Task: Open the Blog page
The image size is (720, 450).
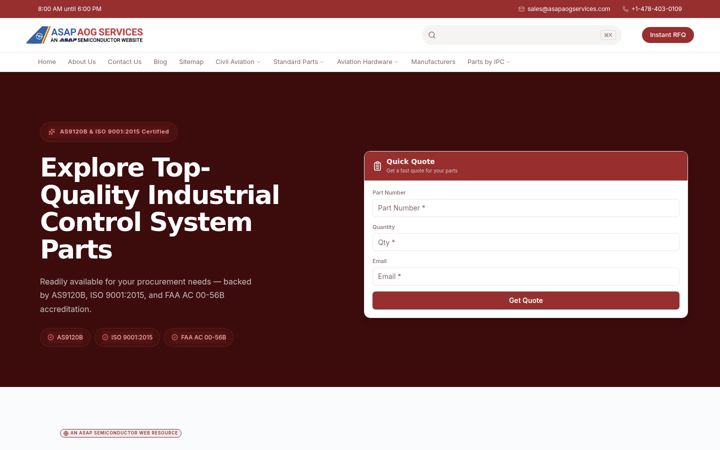Action: pyautogui.click(x=160, y=62)
